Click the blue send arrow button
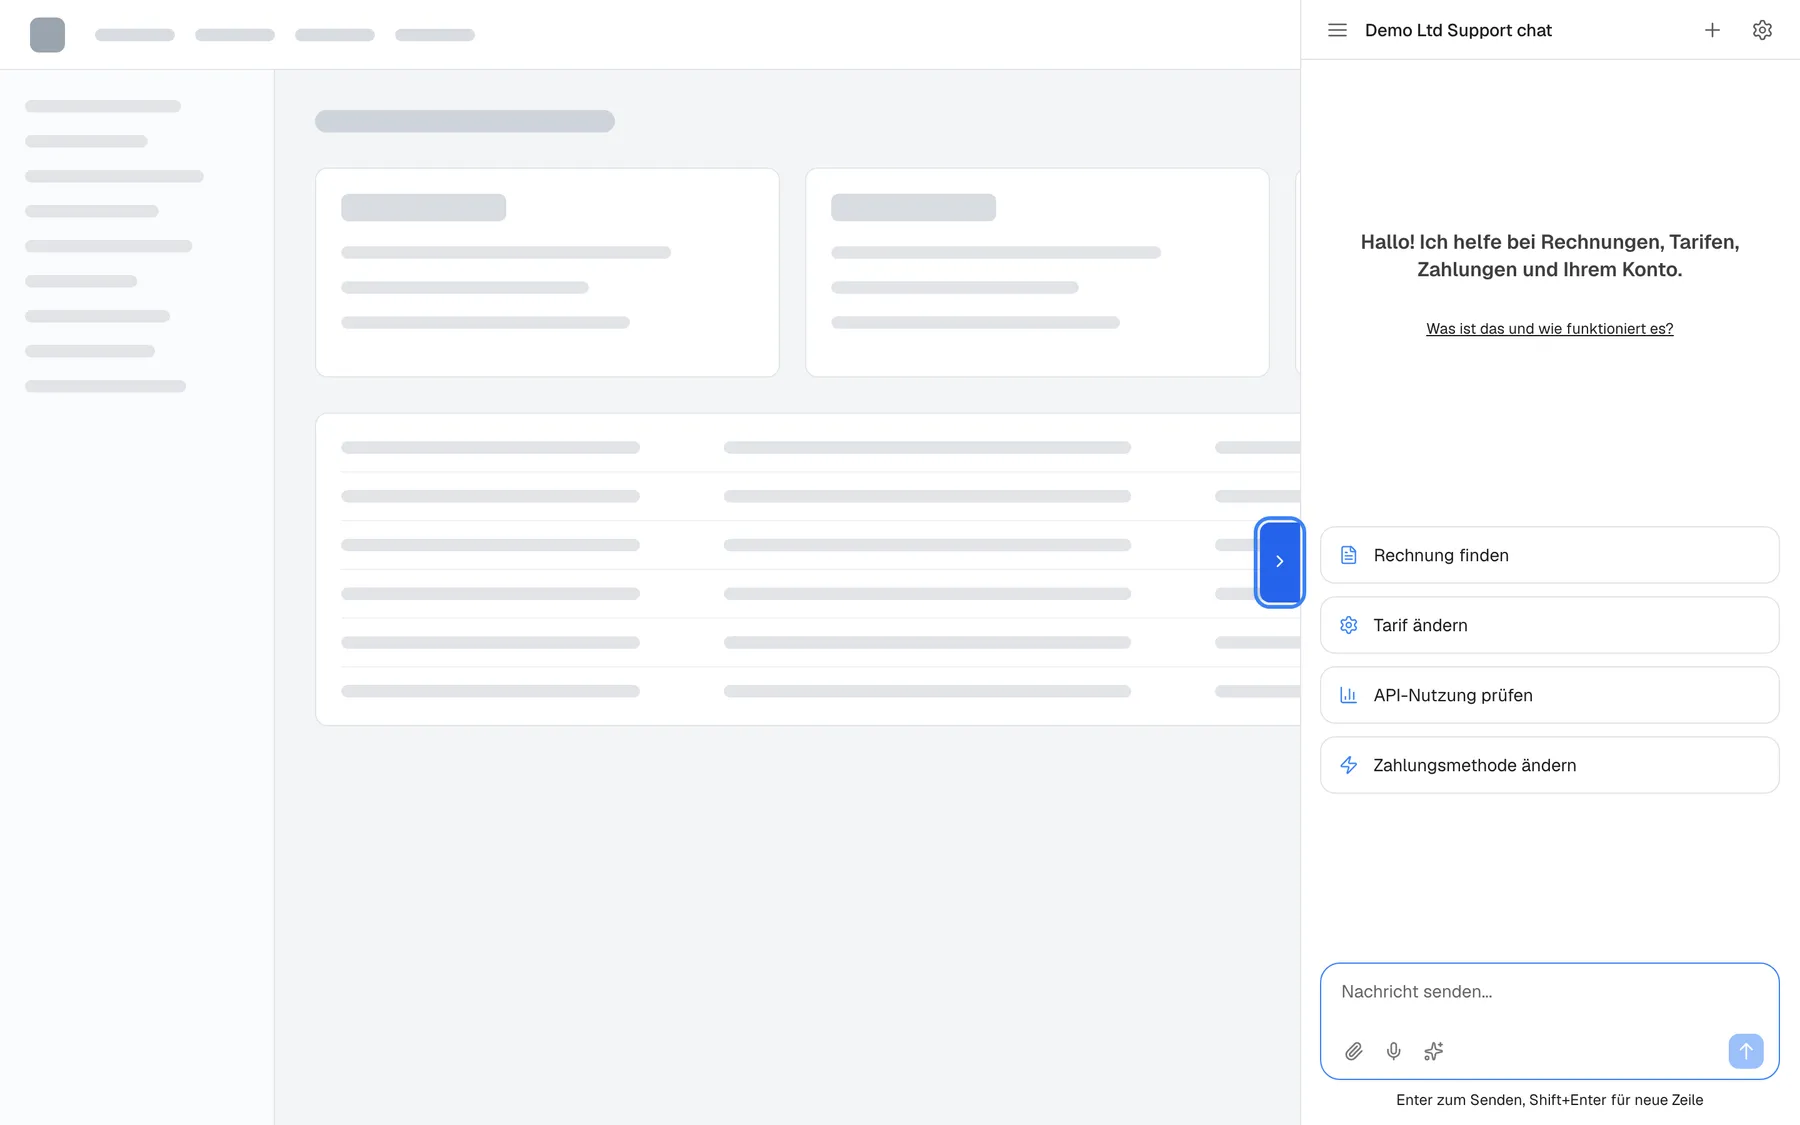 (x=1746, y=1051)
